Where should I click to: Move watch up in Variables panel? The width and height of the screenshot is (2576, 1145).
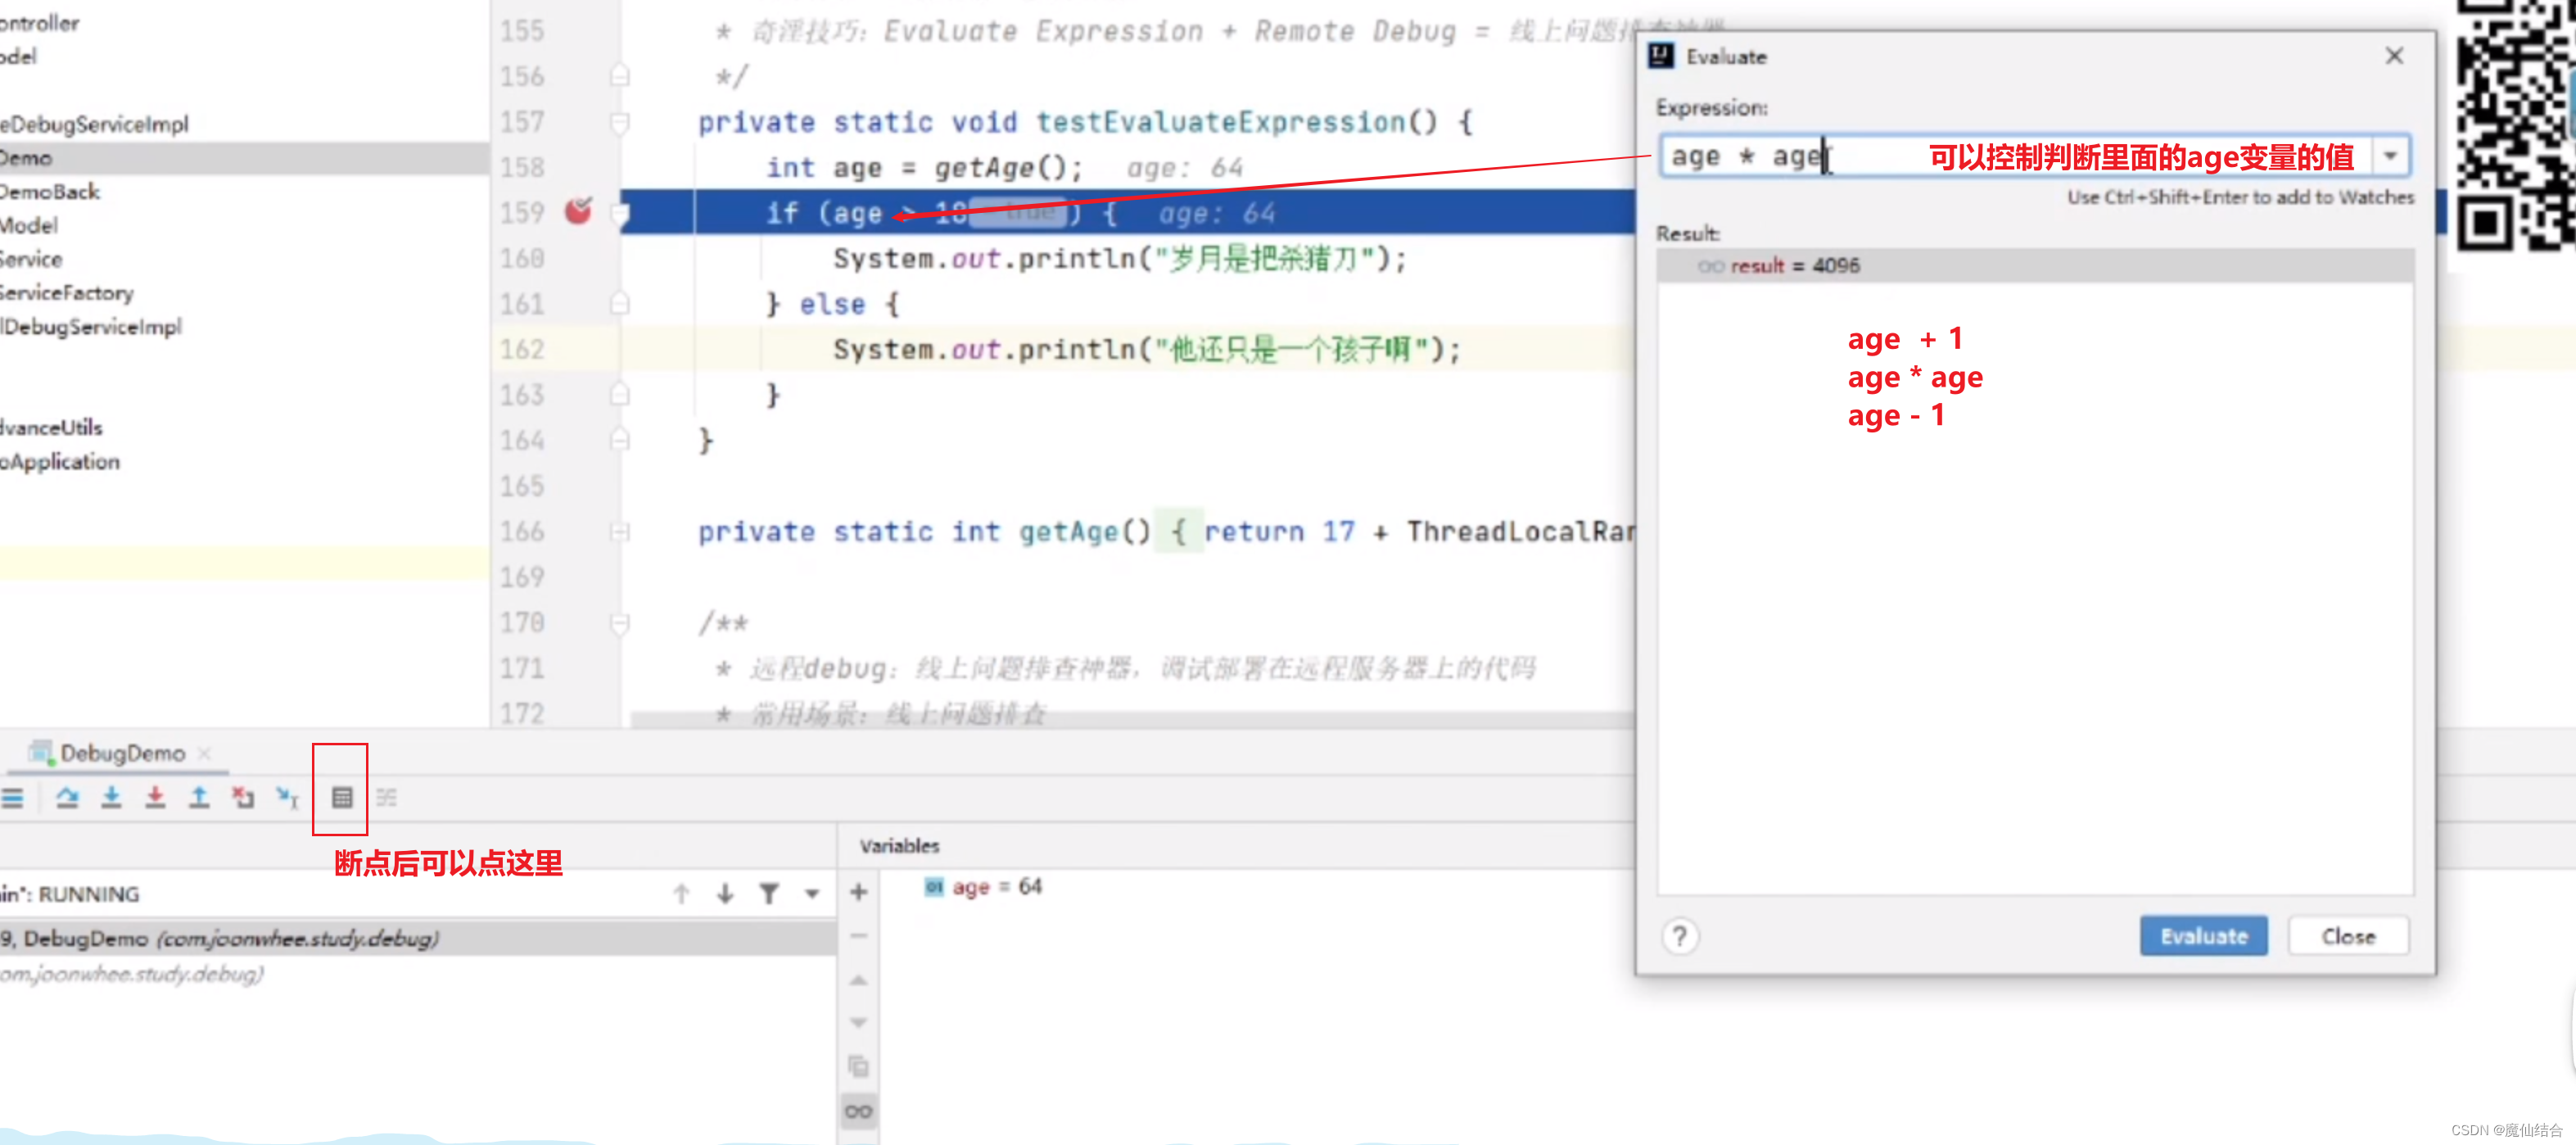(858, 980)
